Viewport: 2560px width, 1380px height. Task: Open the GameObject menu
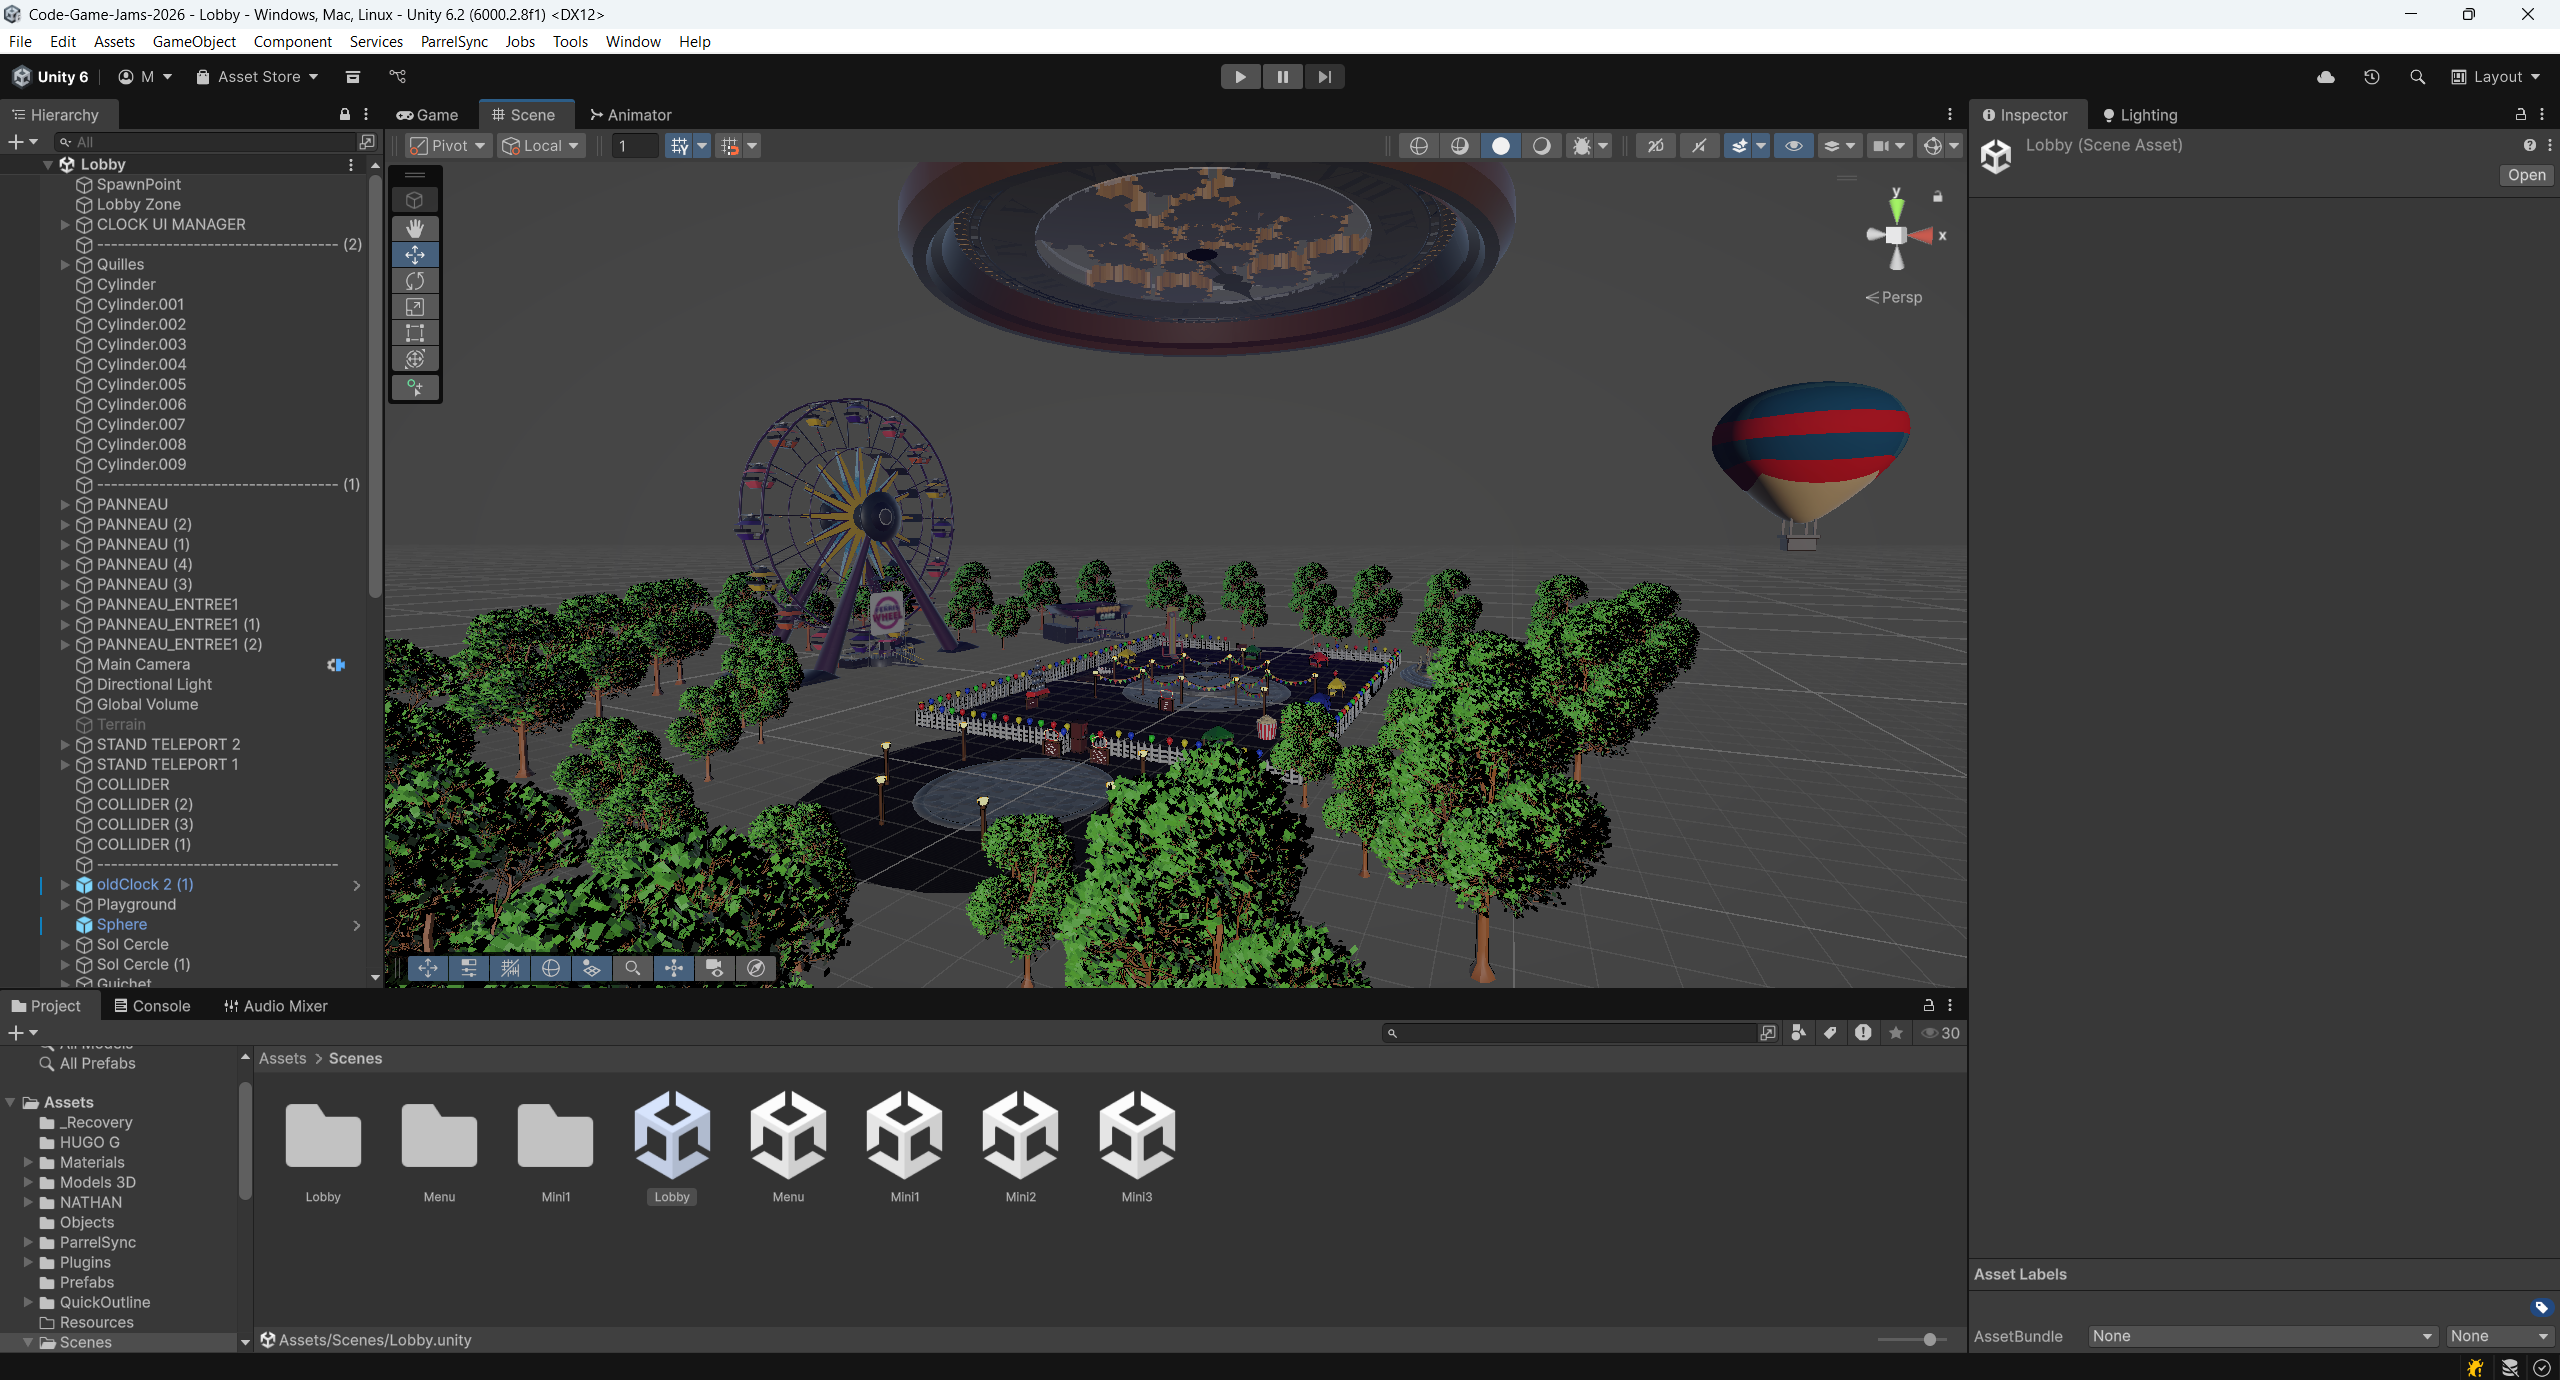pyautogui.click(x=194, y=41)
